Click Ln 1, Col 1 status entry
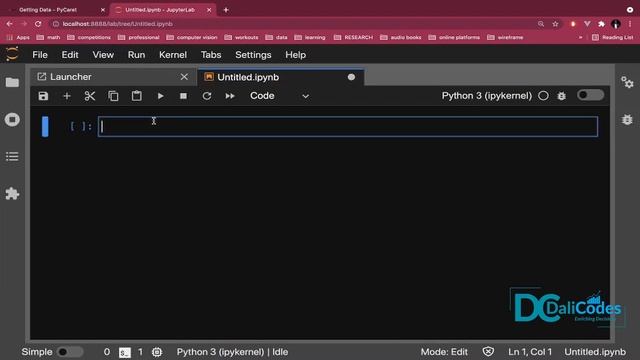Viewport: 640px width, 360px height. pyautogui.click(x=530, y=352)
